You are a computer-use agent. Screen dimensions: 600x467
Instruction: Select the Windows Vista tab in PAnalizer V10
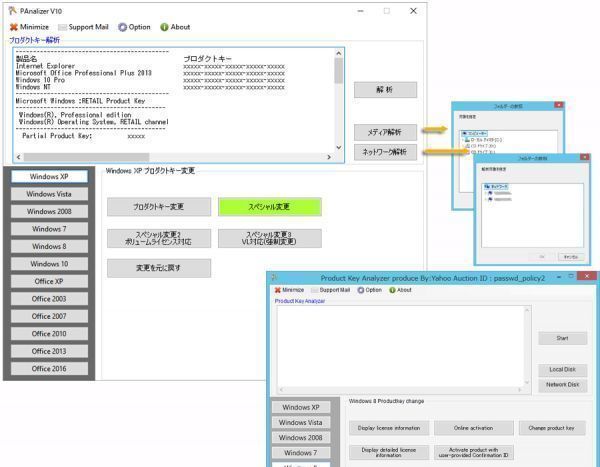pyautogui.click(x=49, y=194)
